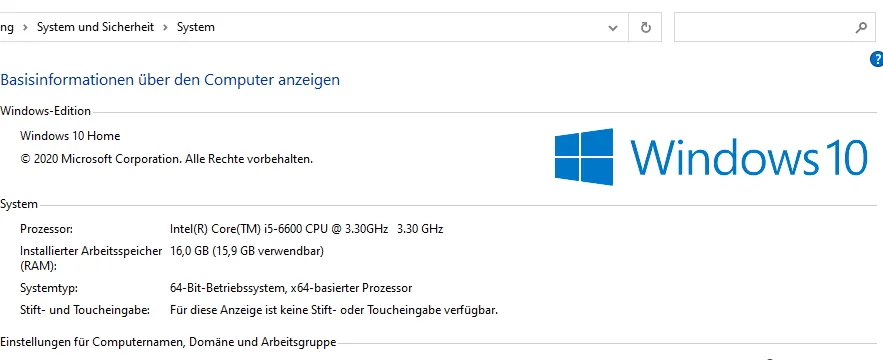Click the 16,0 GB installed RAM value
The width and height of the screenshot is (883, 360).
point(247,251)
